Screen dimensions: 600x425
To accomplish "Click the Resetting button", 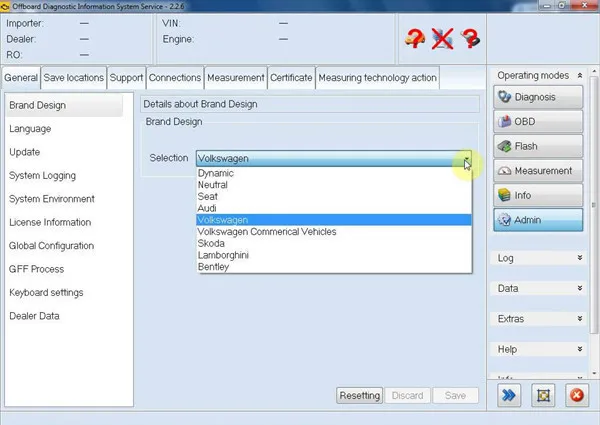I will coord(360,395).
